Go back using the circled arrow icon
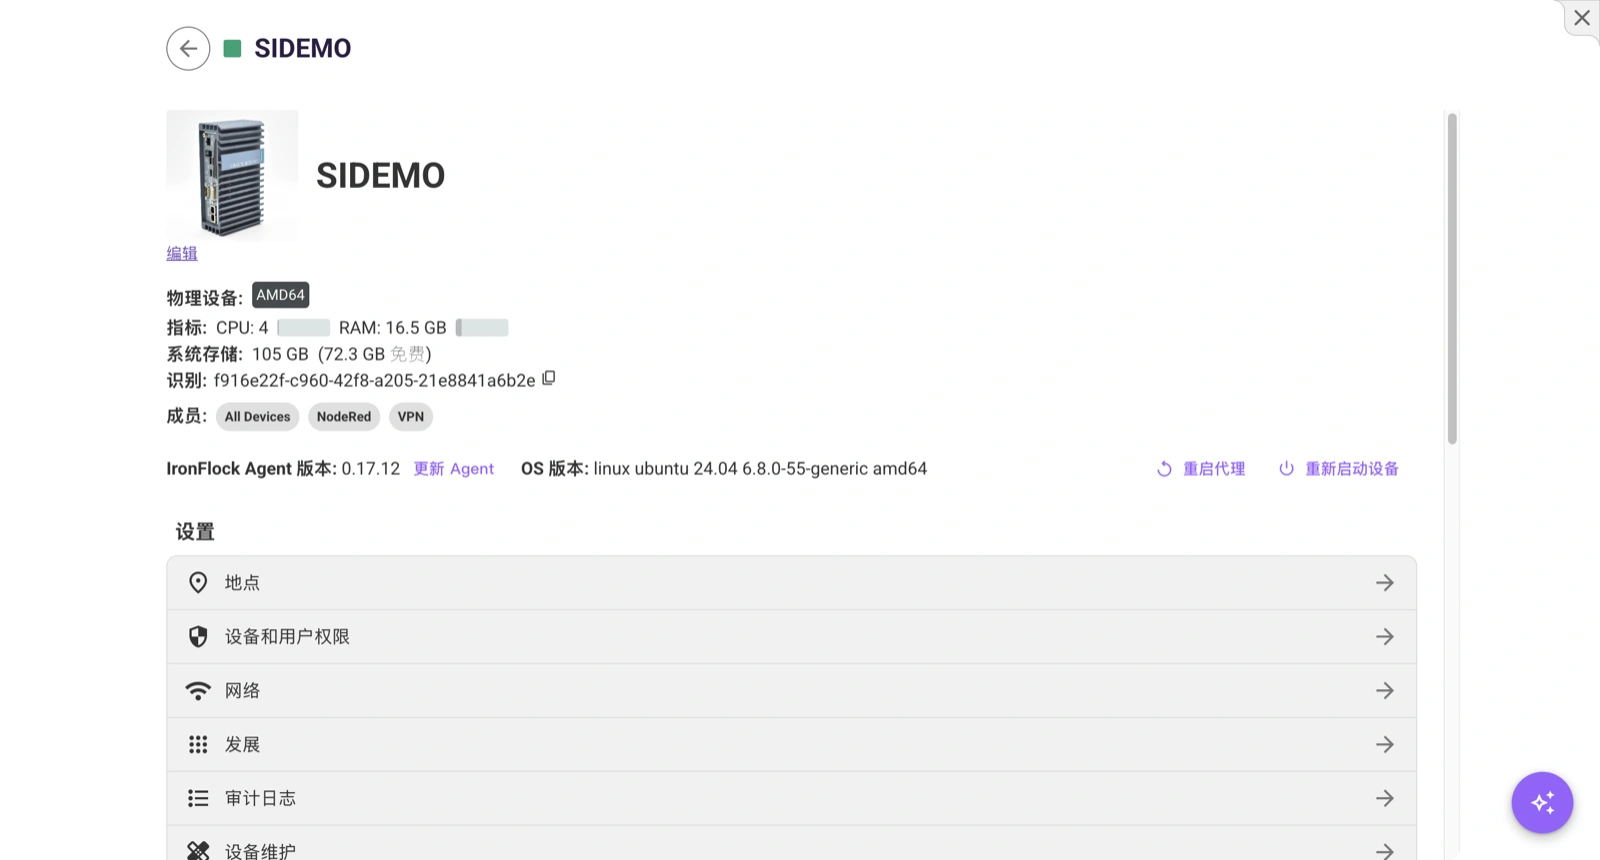1600x860 pixels. [x=188, y=48]
